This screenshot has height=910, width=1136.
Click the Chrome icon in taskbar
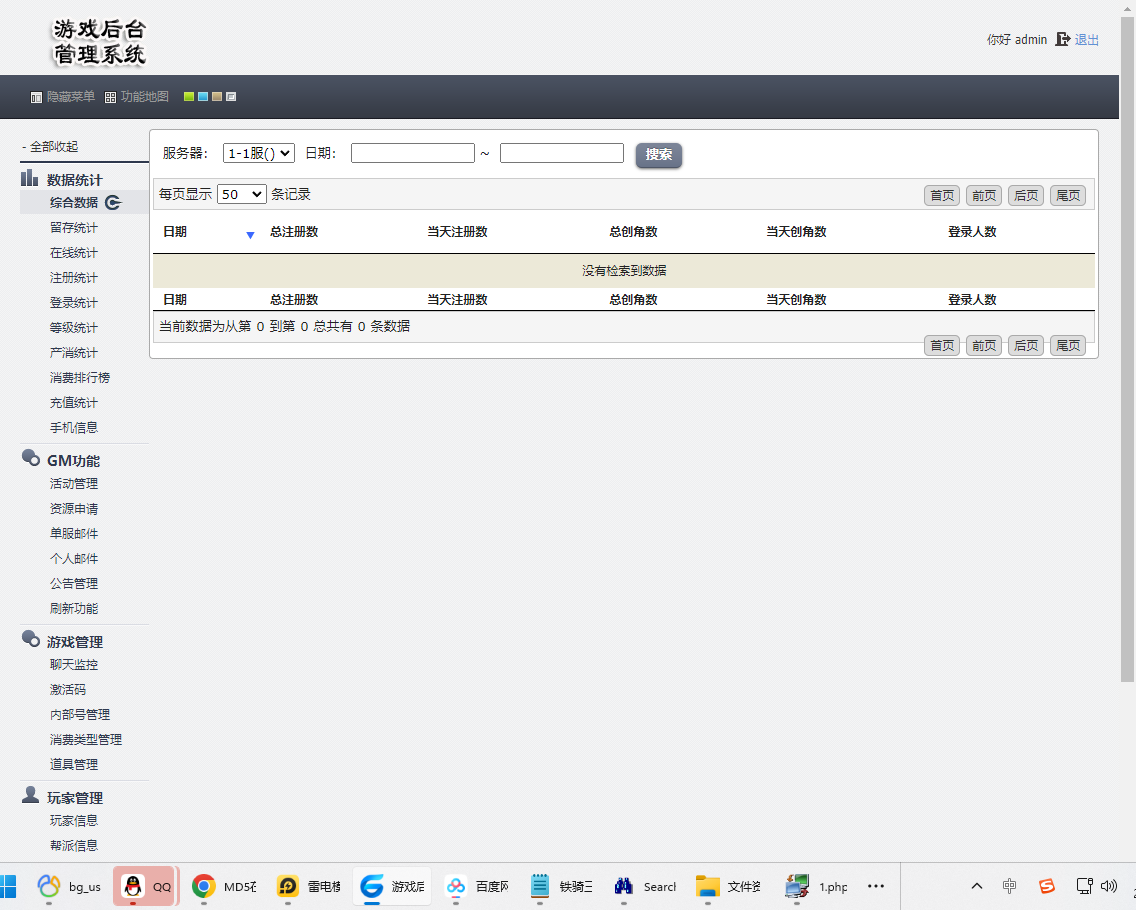204,886
